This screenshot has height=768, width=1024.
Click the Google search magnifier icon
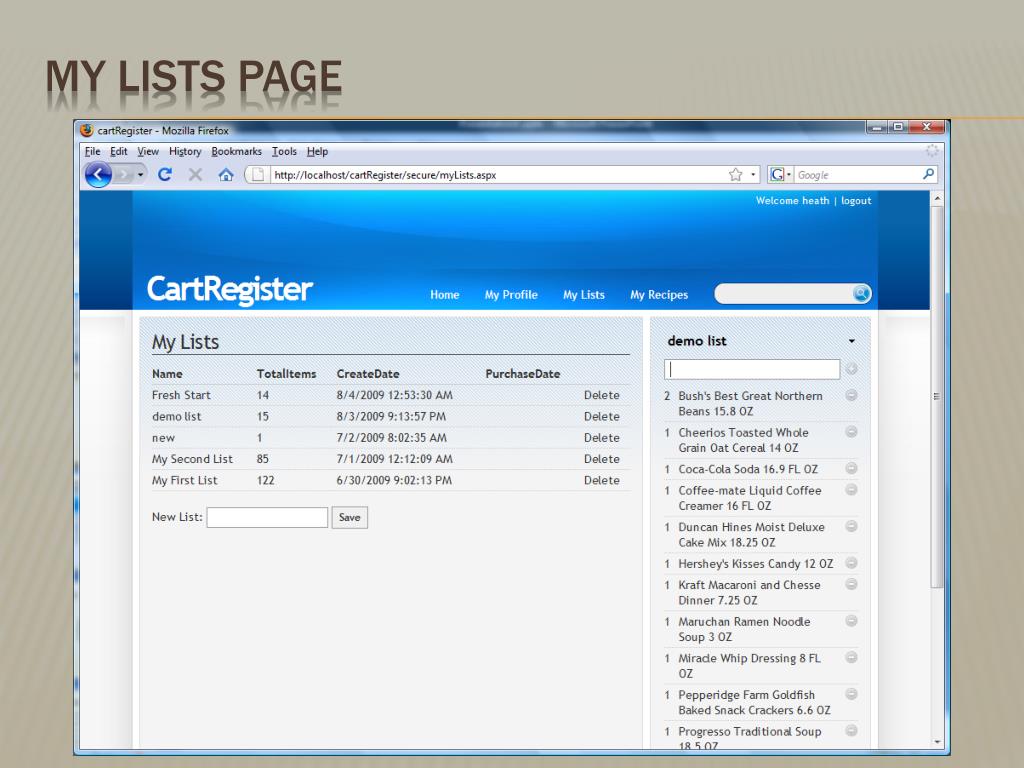pyautogui.click(x=928, y=174)
